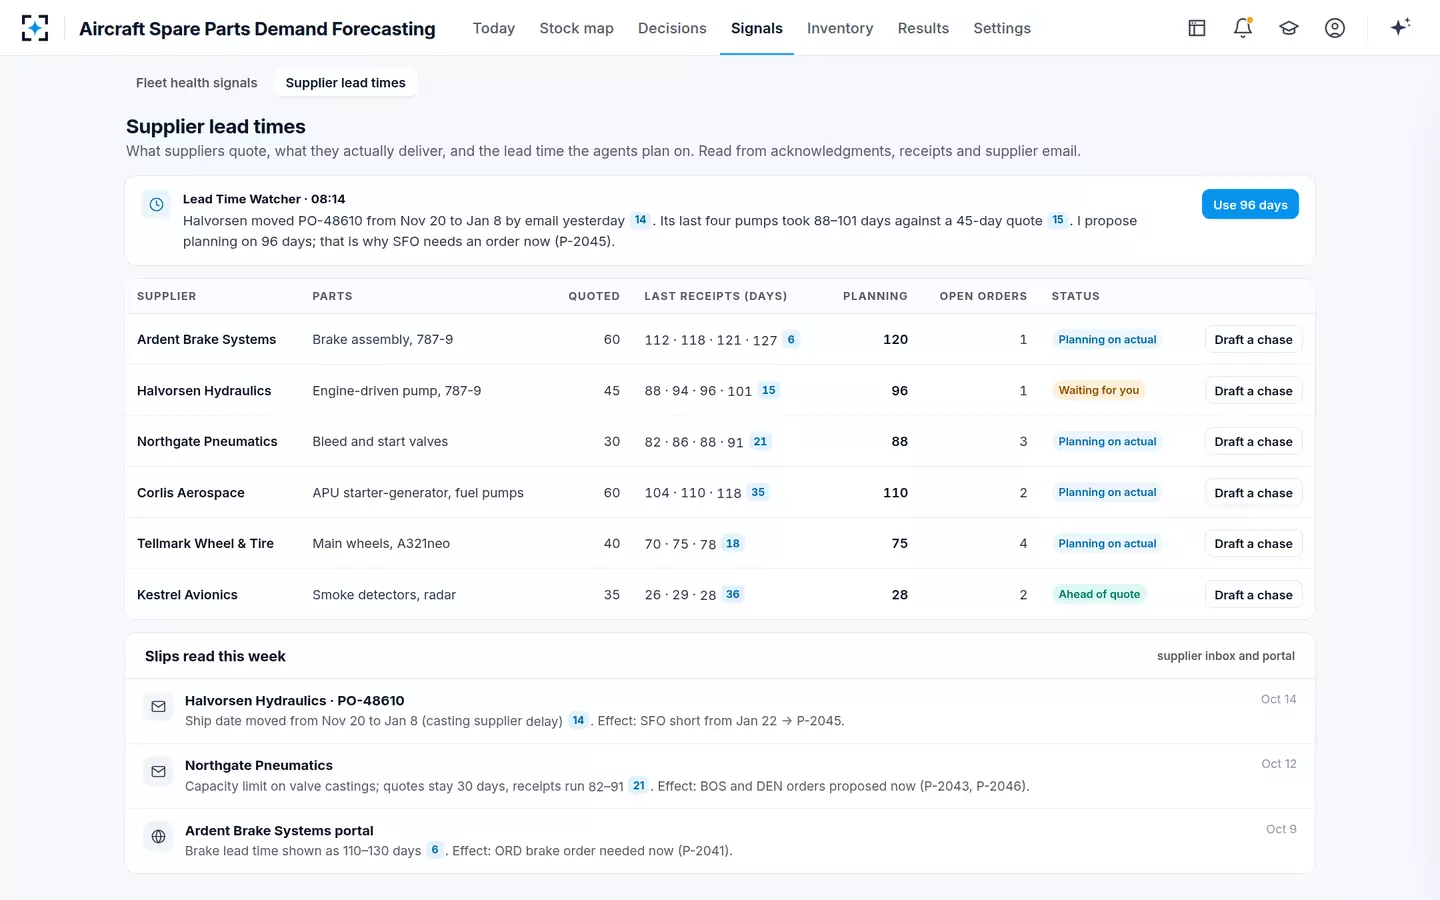Screen dimensions: 1440x900
Task: Open the Inventory tab
Action: coord(840,28)
